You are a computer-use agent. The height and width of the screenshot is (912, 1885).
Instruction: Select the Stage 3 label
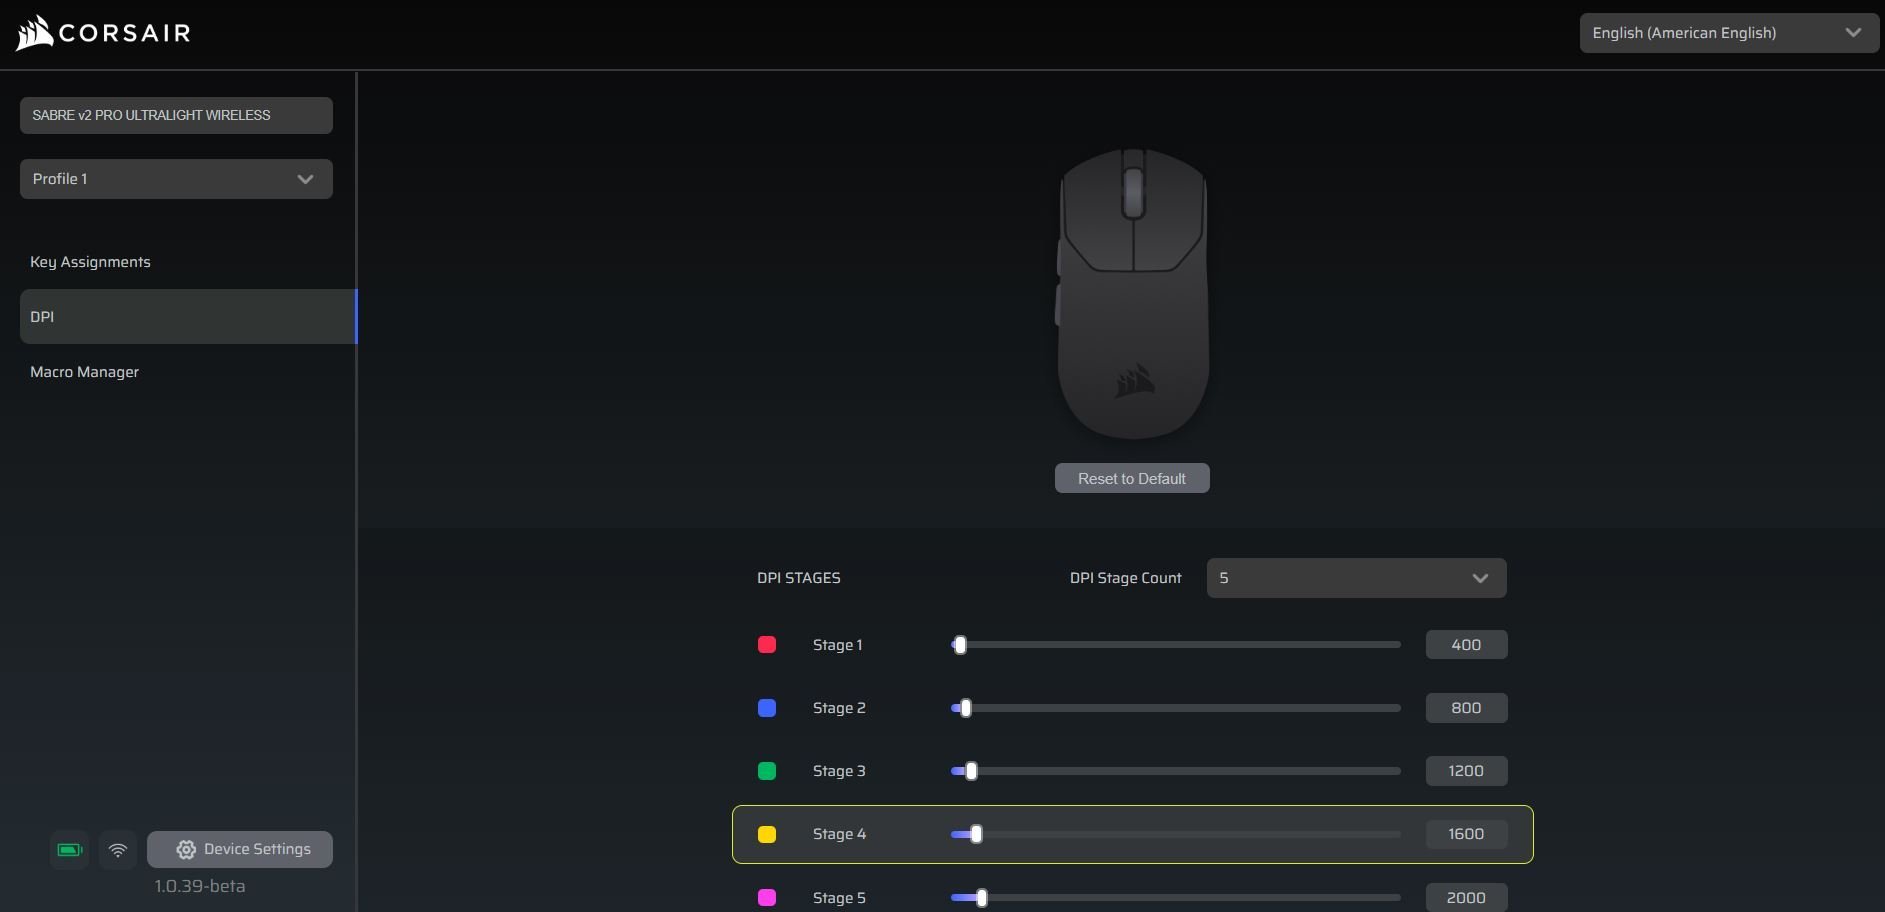[839, 771]
